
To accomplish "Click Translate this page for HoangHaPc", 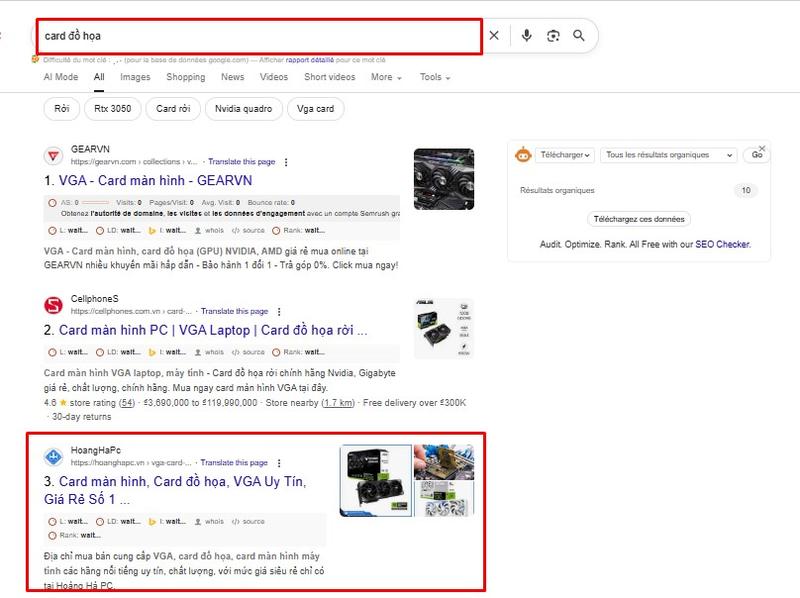I will coord(234,463).
